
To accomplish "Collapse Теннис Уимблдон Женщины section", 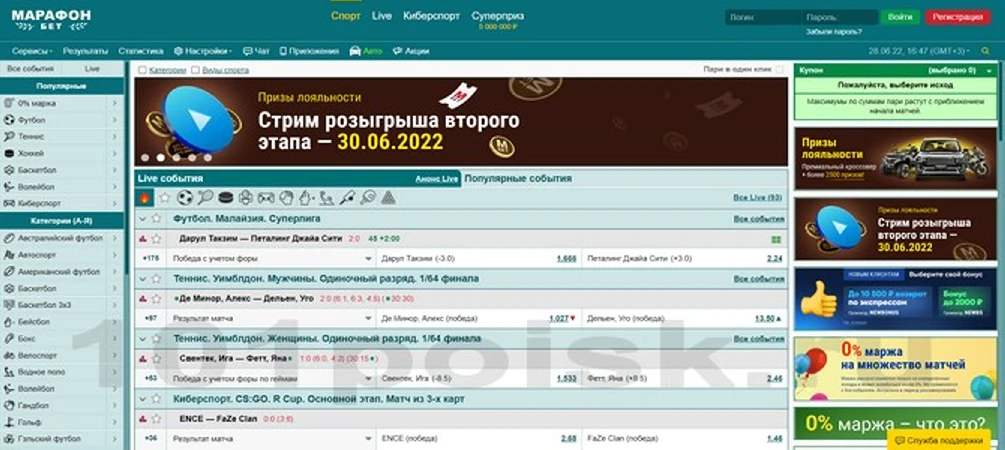I will click(143, 338).
